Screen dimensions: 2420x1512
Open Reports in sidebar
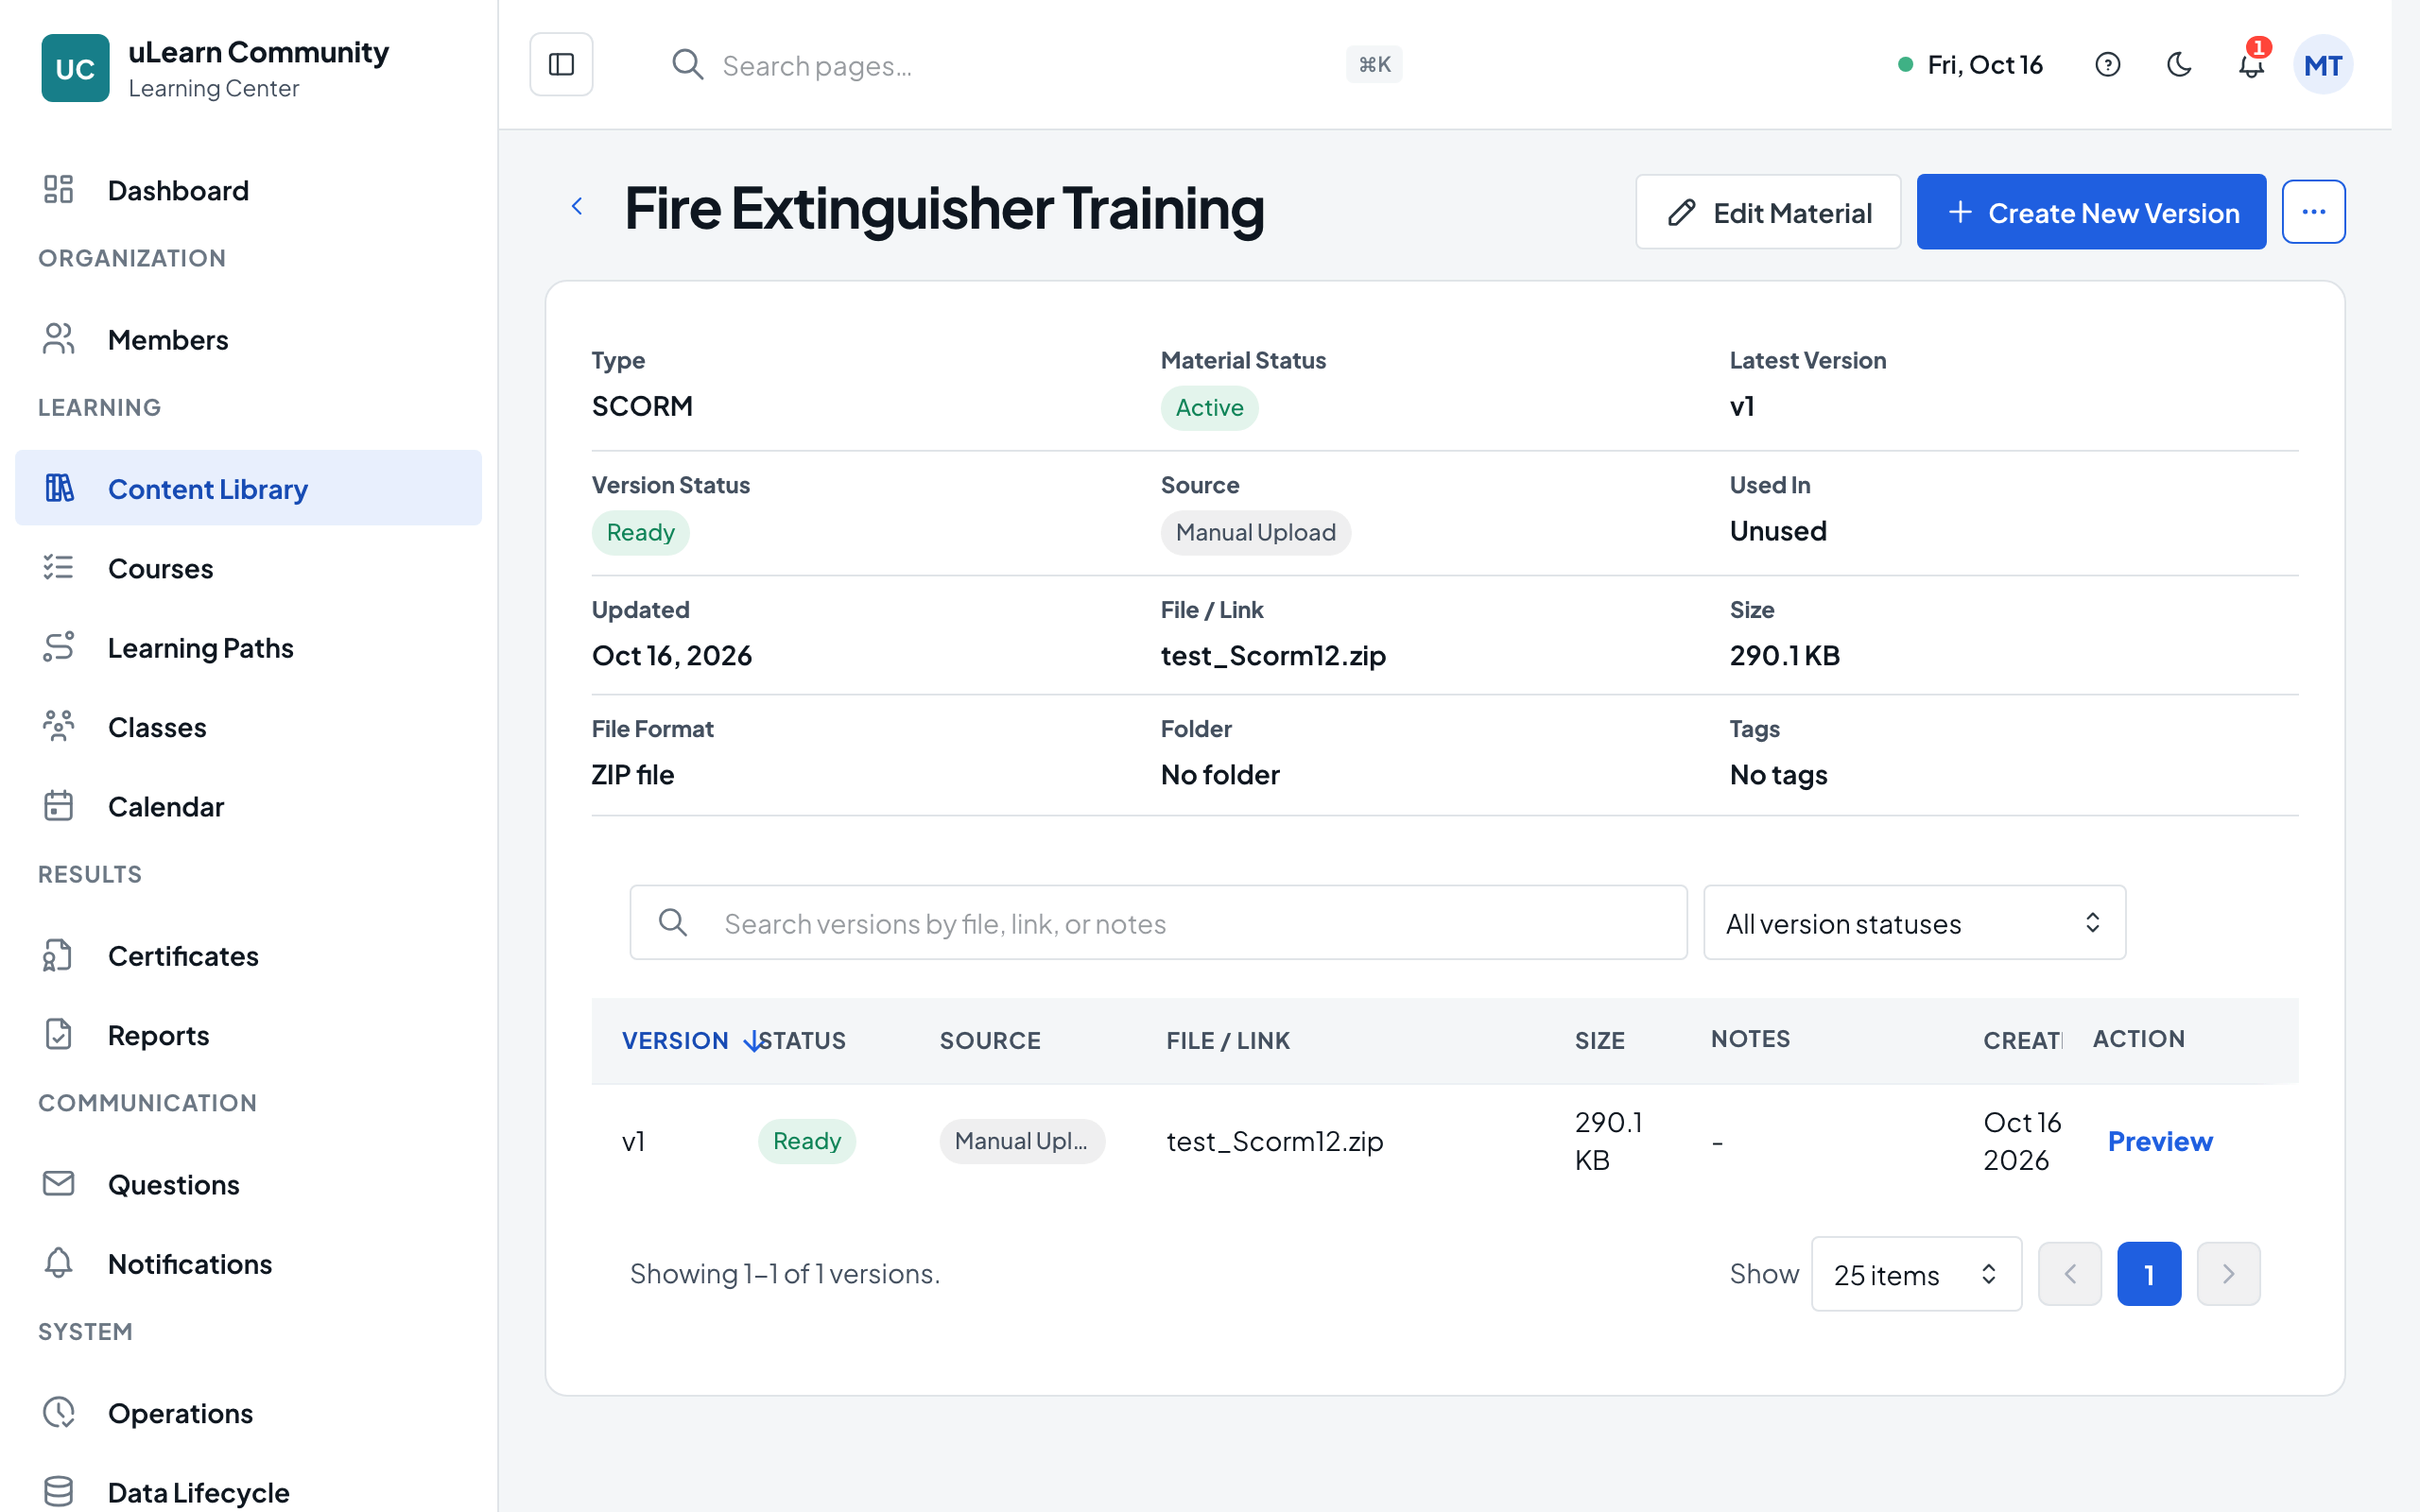tap(248, 1034)
